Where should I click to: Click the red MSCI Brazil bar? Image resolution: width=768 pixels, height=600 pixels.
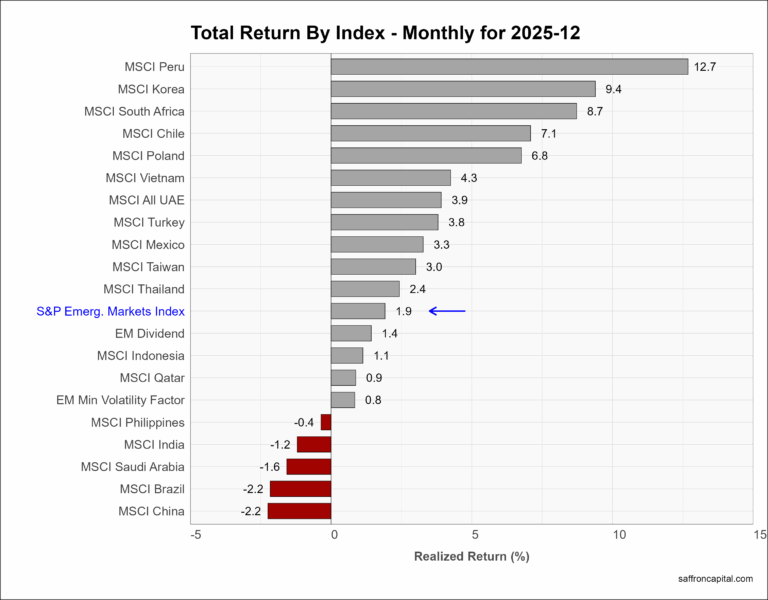point(300,489)
